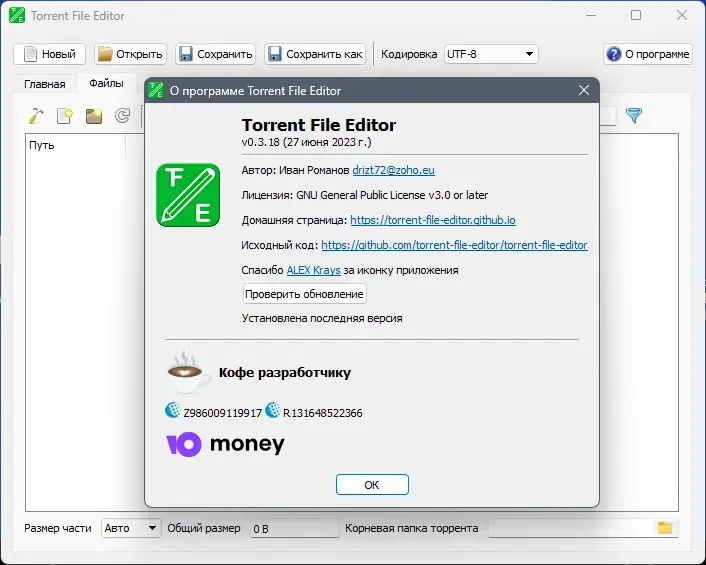Click the Общий размер field
The height and width of the screenshot is (565, 706).
pyautogui.click(x=294, y=529)
